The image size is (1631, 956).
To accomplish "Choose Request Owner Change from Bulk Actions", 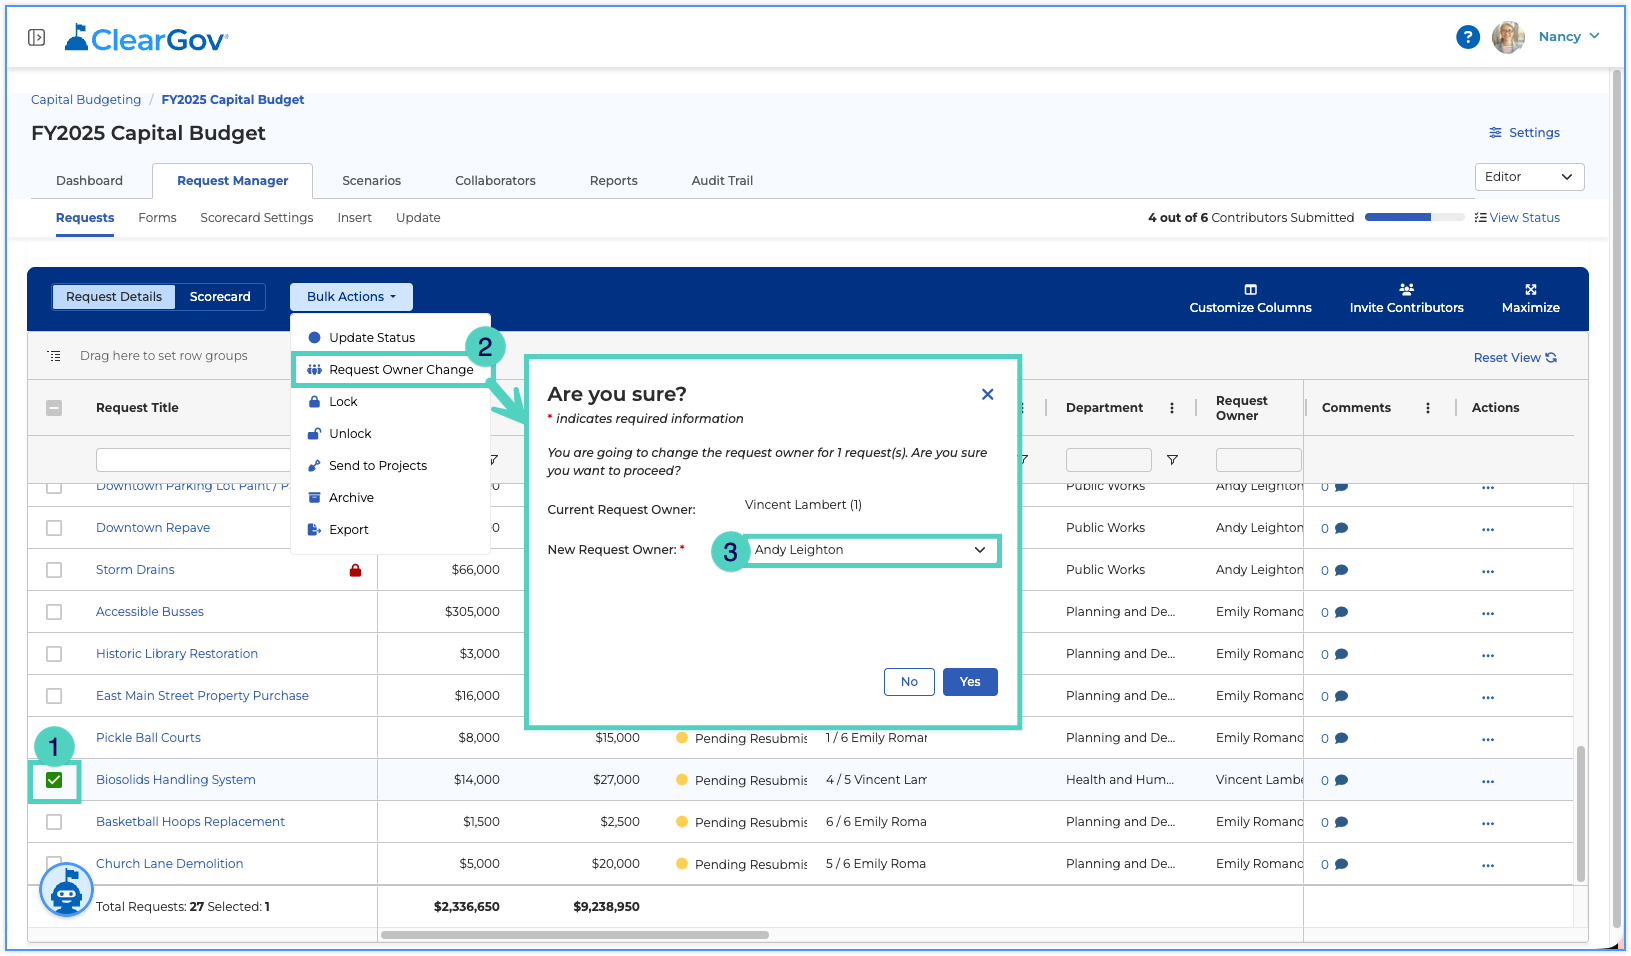I will tap(391, 370).
